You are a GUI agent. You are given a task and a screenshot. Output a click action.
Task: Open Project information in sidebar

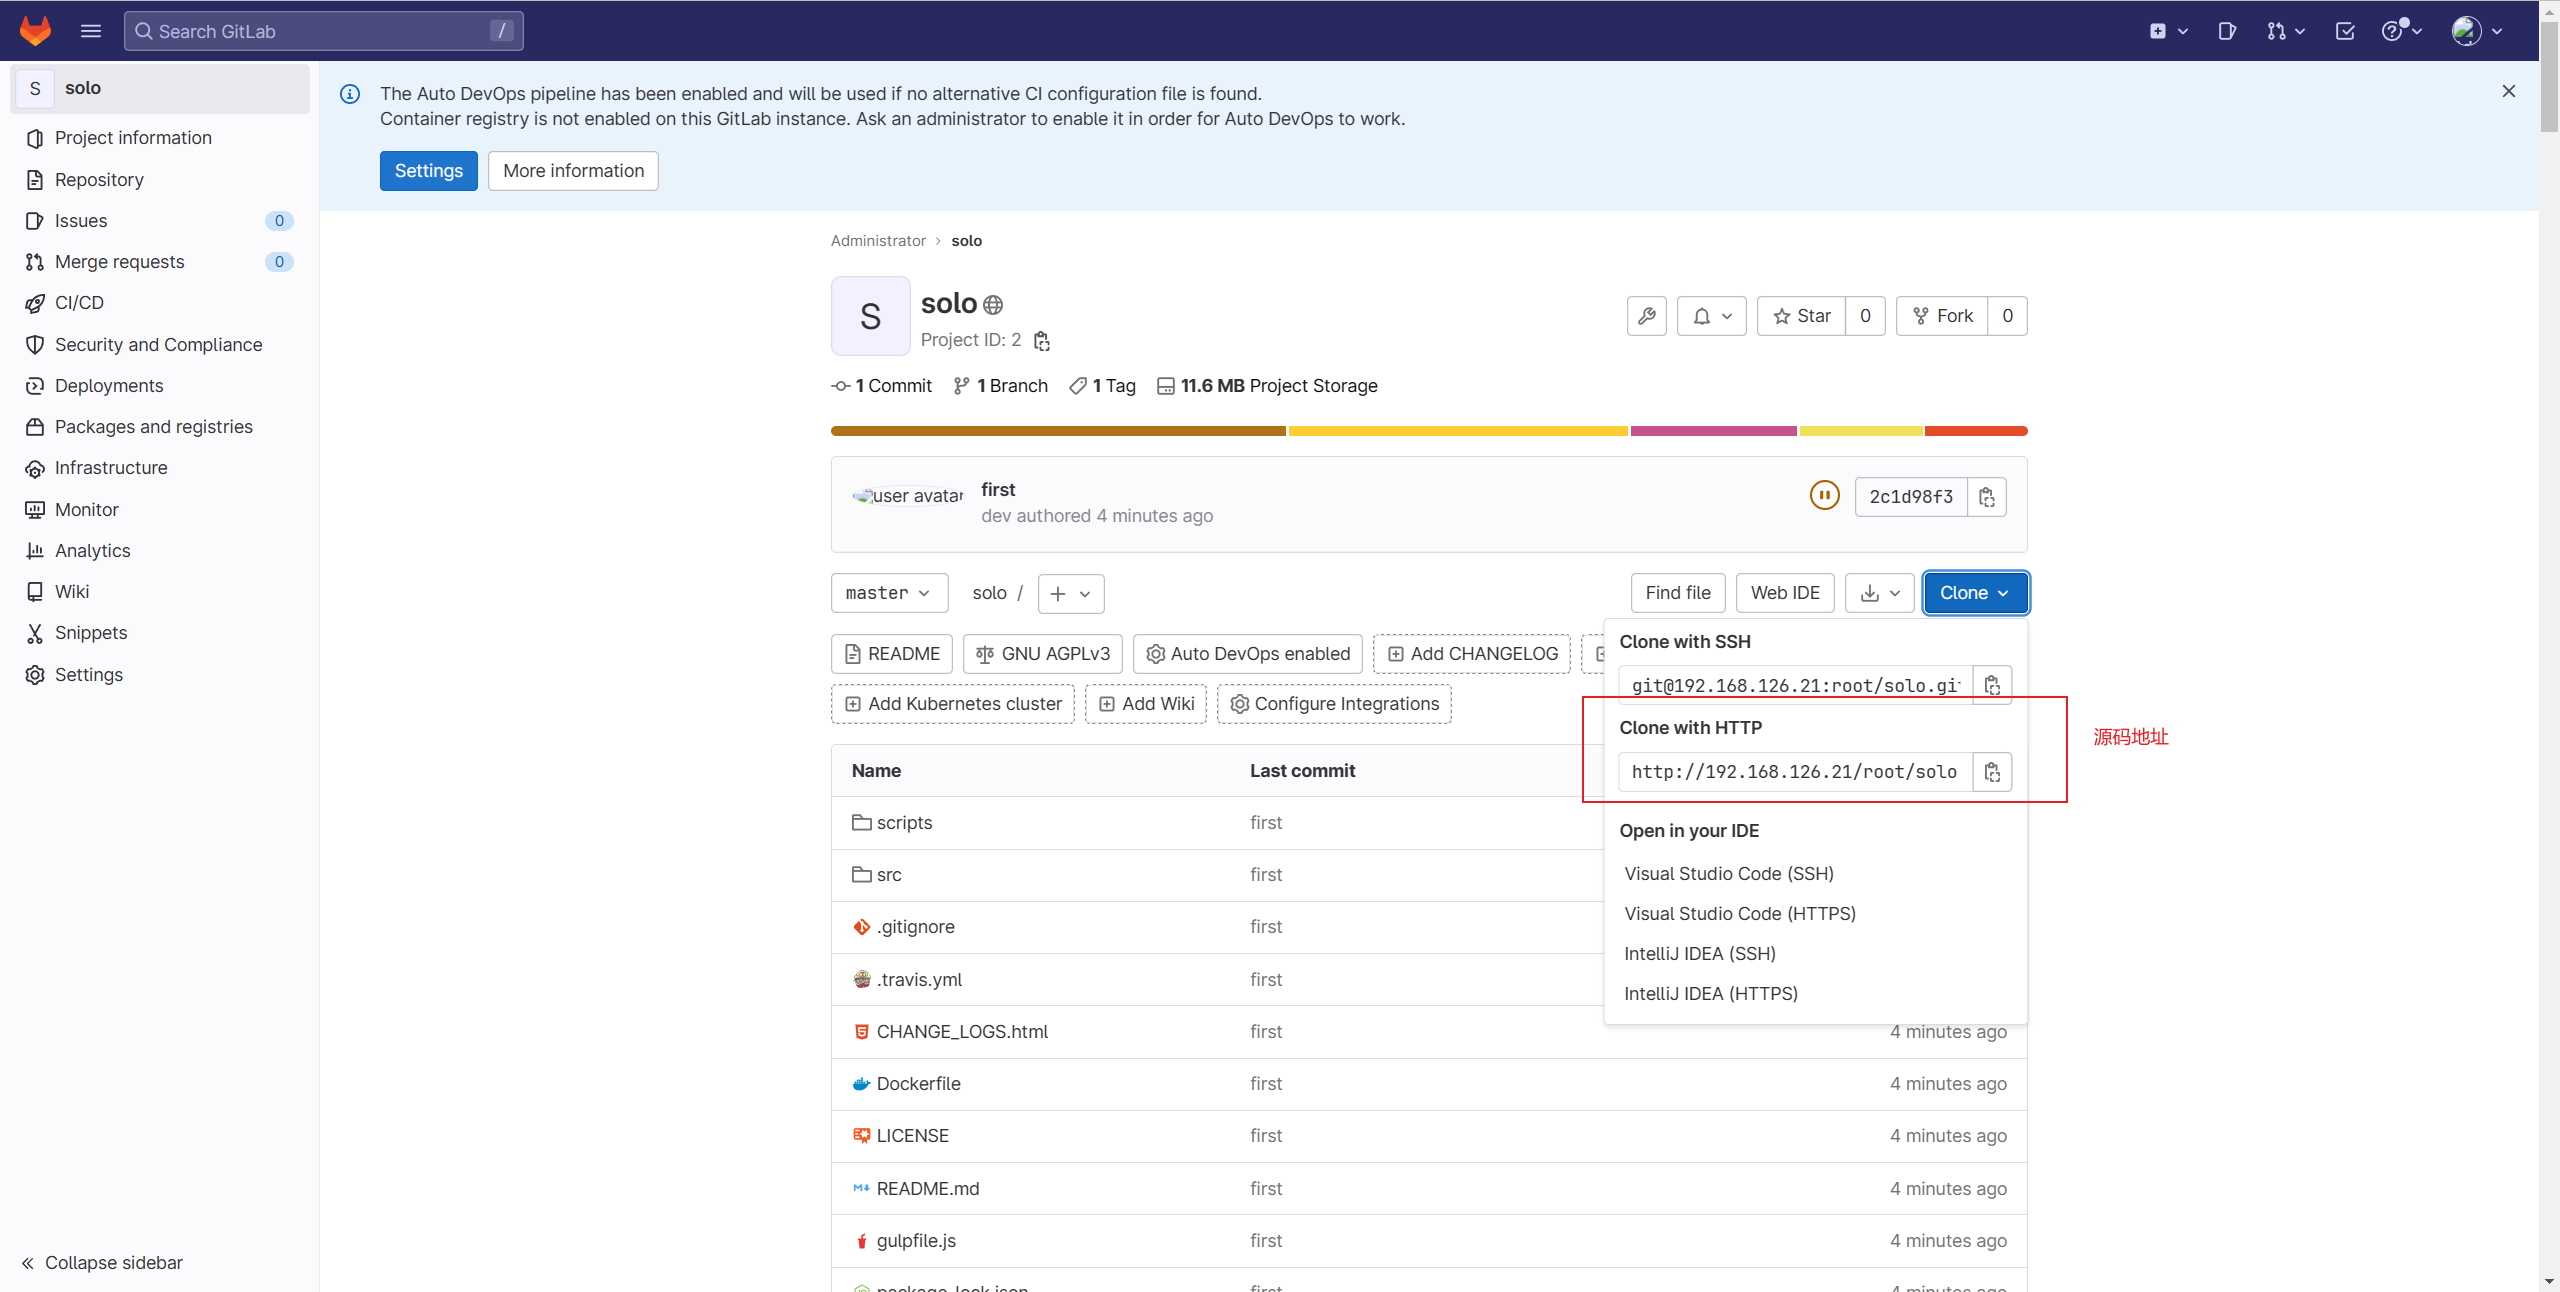click(160, 138)
